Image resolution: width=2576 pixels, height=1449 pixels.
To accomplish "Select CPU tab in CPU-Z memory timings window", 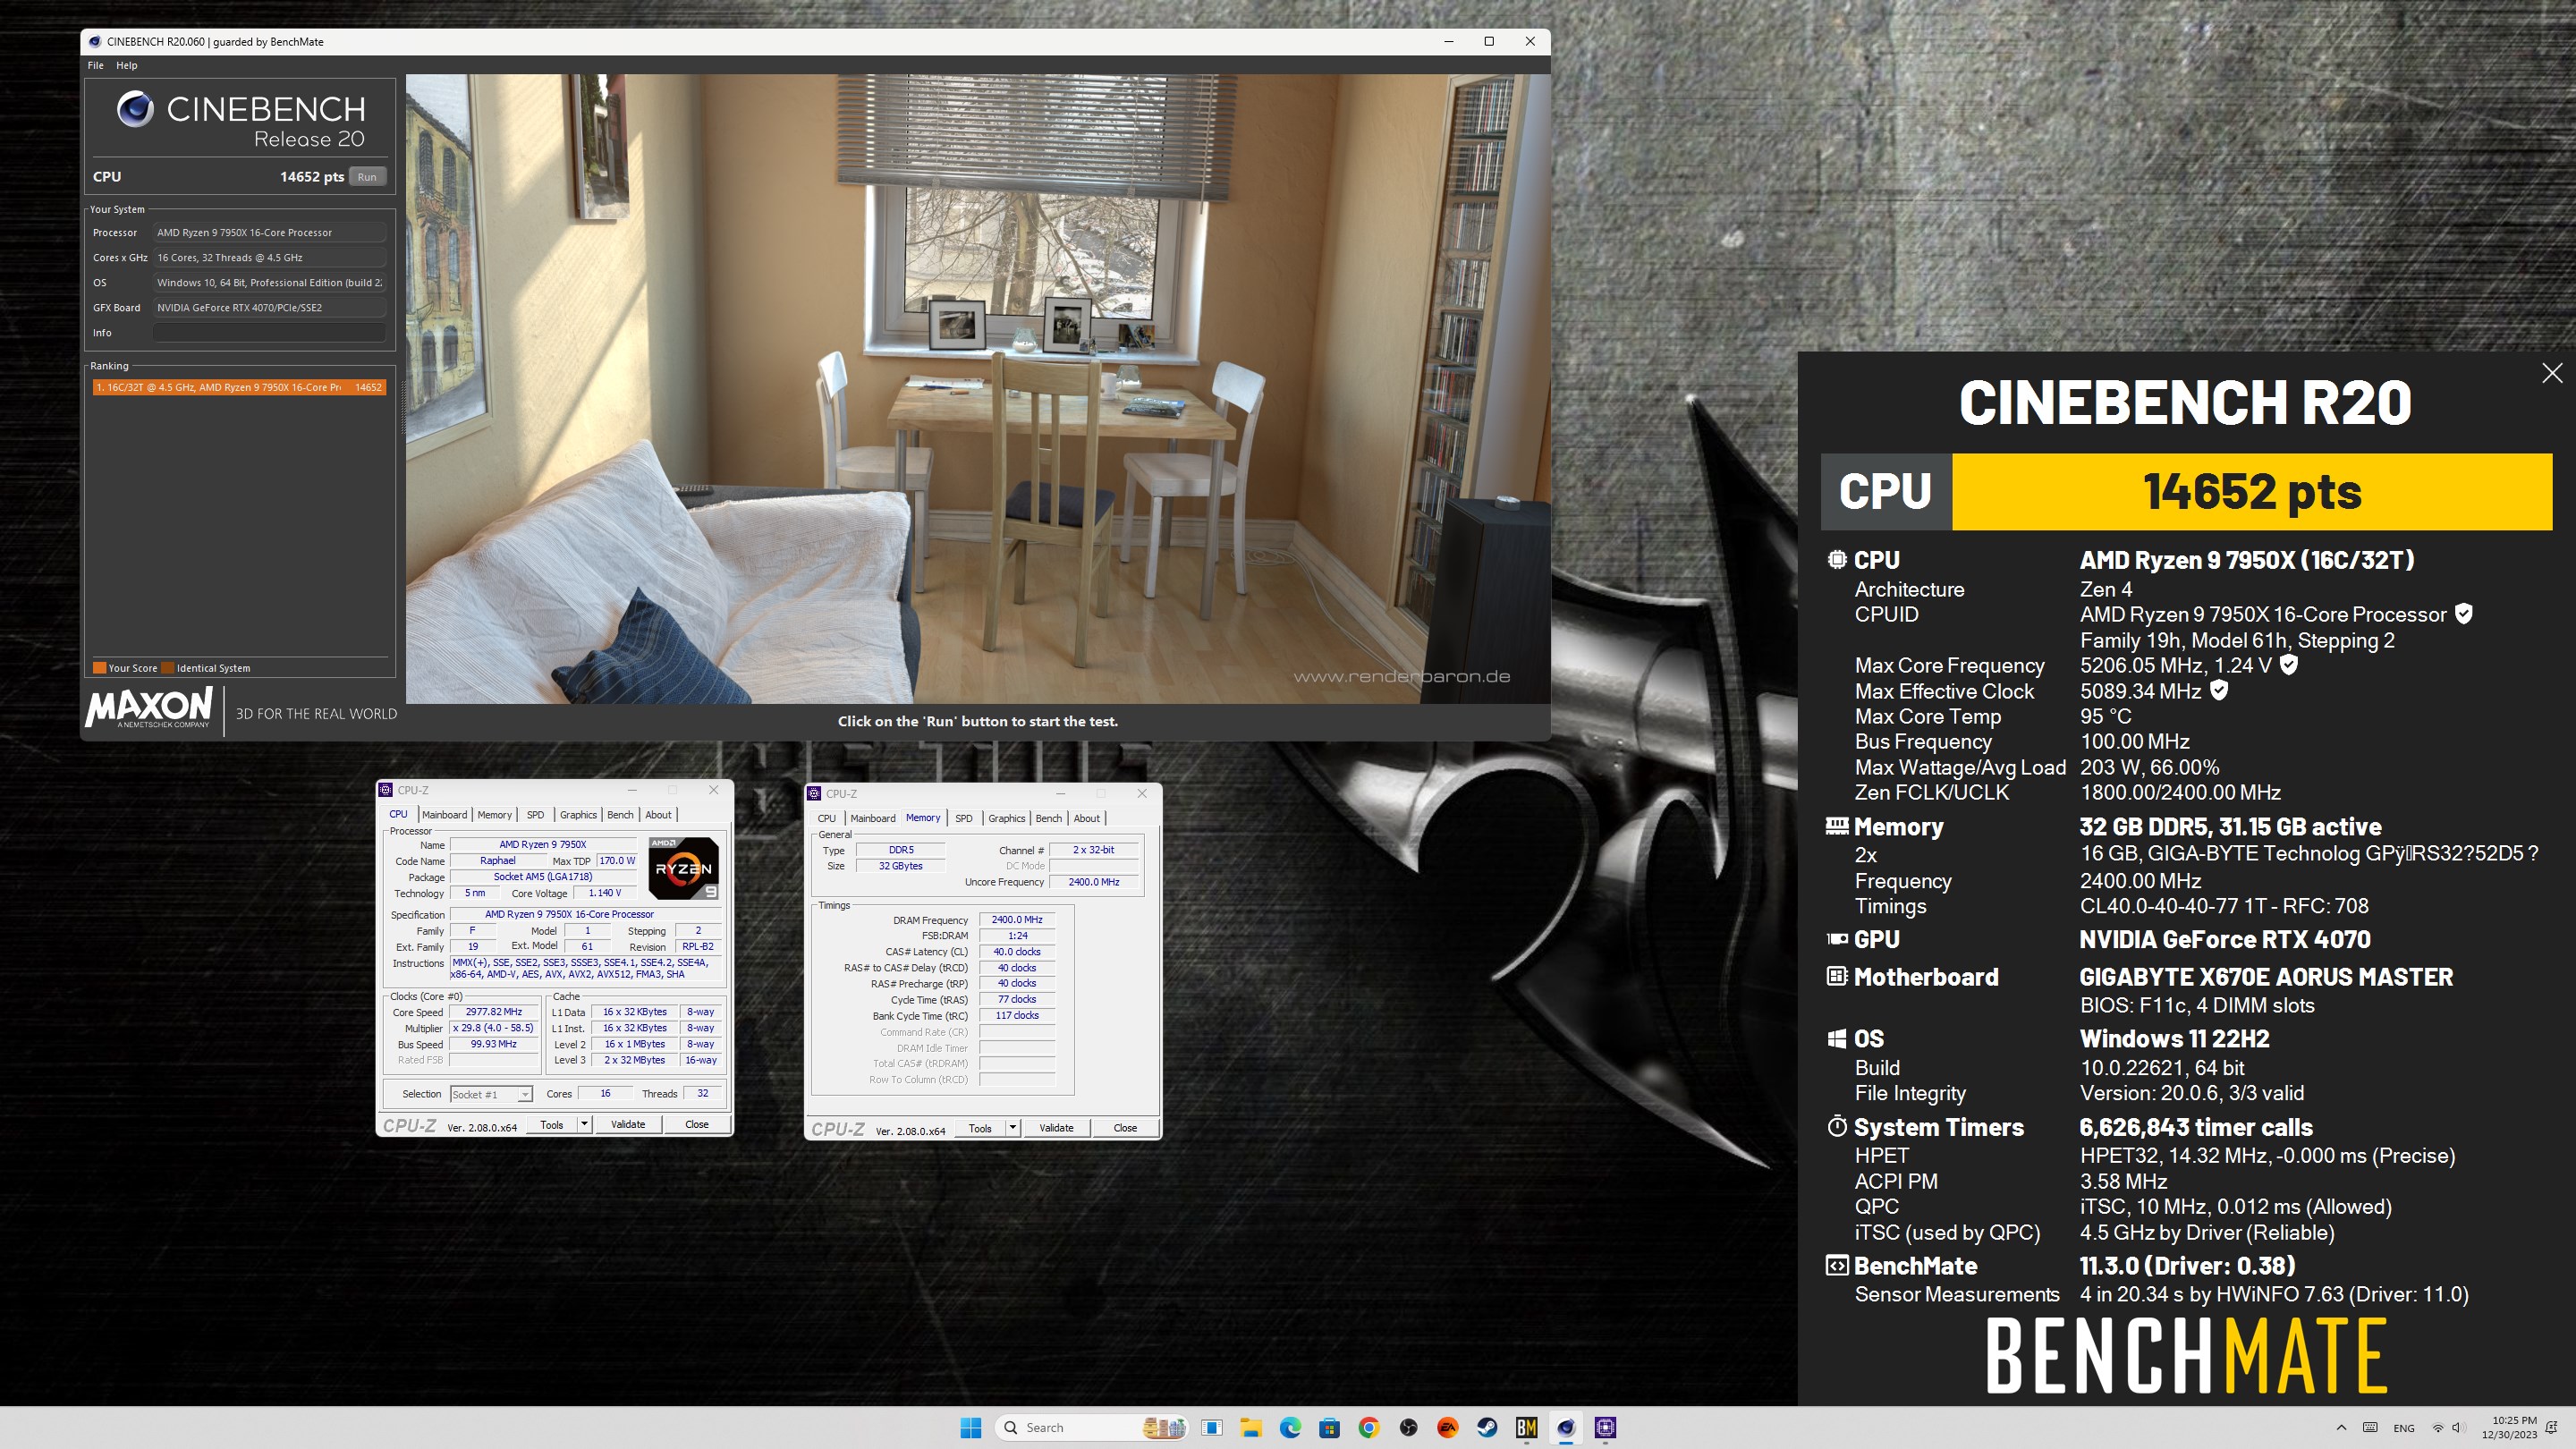I will click(826, 818).
